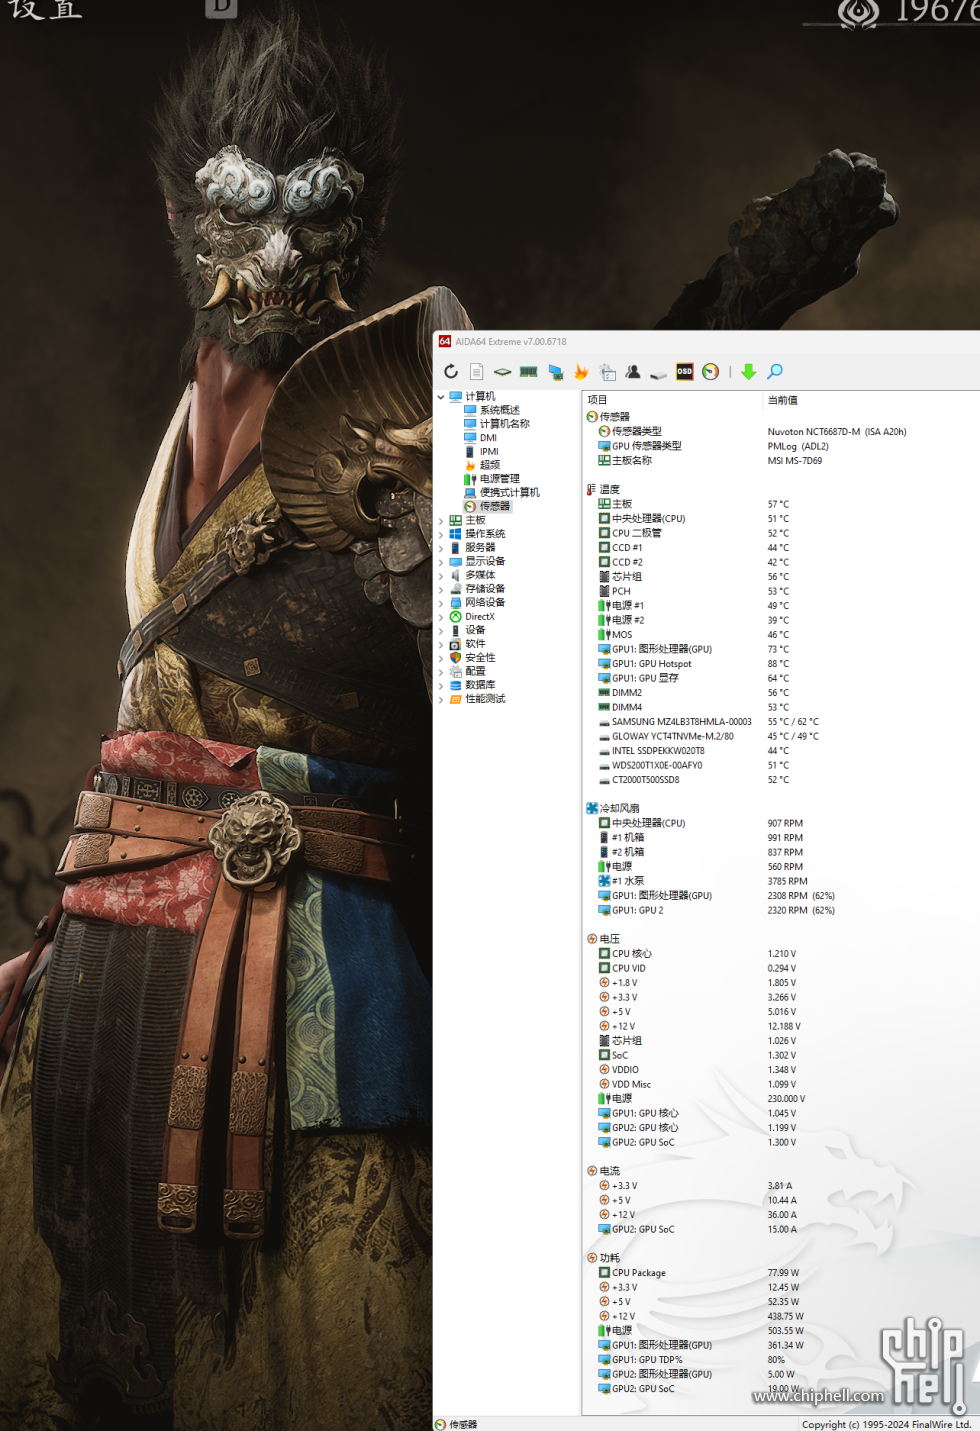Expand the 服务器 tree node
This screenshot has width=980, height=1431.
coord(441,548)
